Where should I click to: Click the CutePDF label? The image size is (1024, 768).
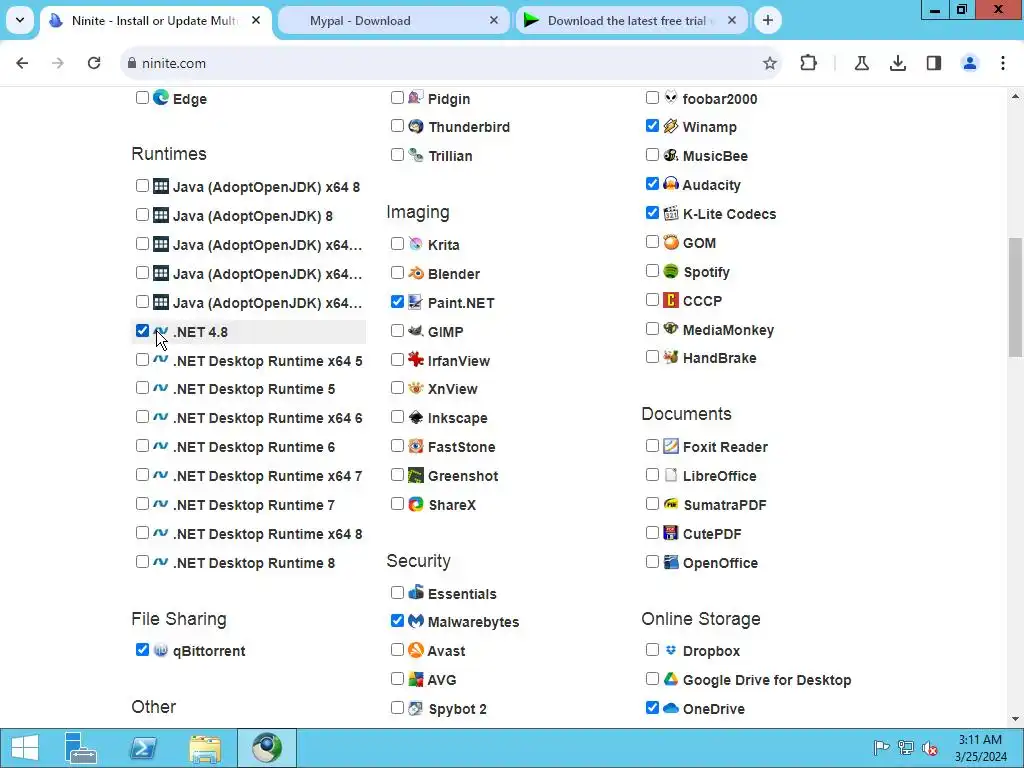(x=712, y=534)
